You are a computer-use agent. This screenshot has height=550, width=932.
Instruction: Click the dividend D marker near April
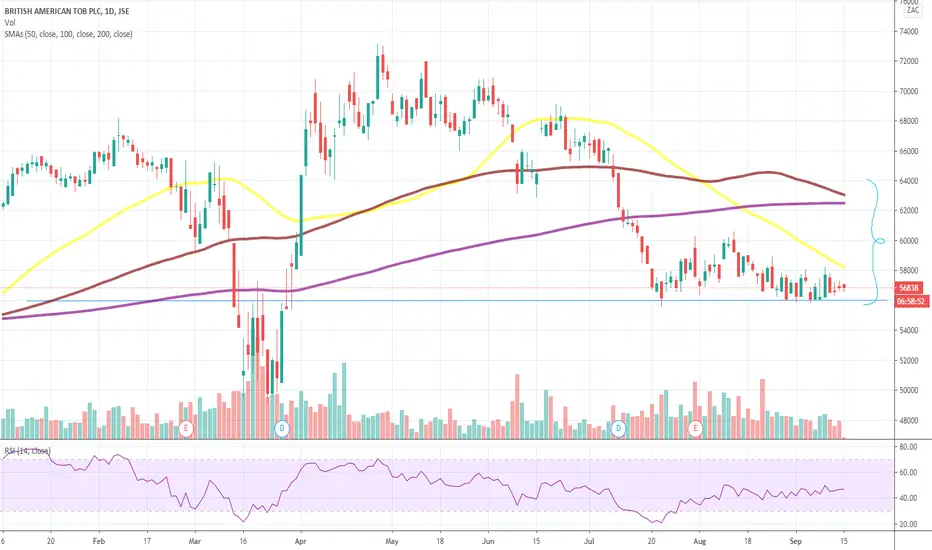point(282,428)
